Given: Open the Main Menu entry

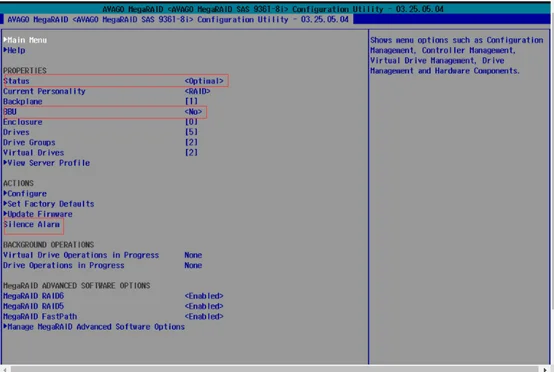Looking at the screenshot, I should click(x=27, y=40).
